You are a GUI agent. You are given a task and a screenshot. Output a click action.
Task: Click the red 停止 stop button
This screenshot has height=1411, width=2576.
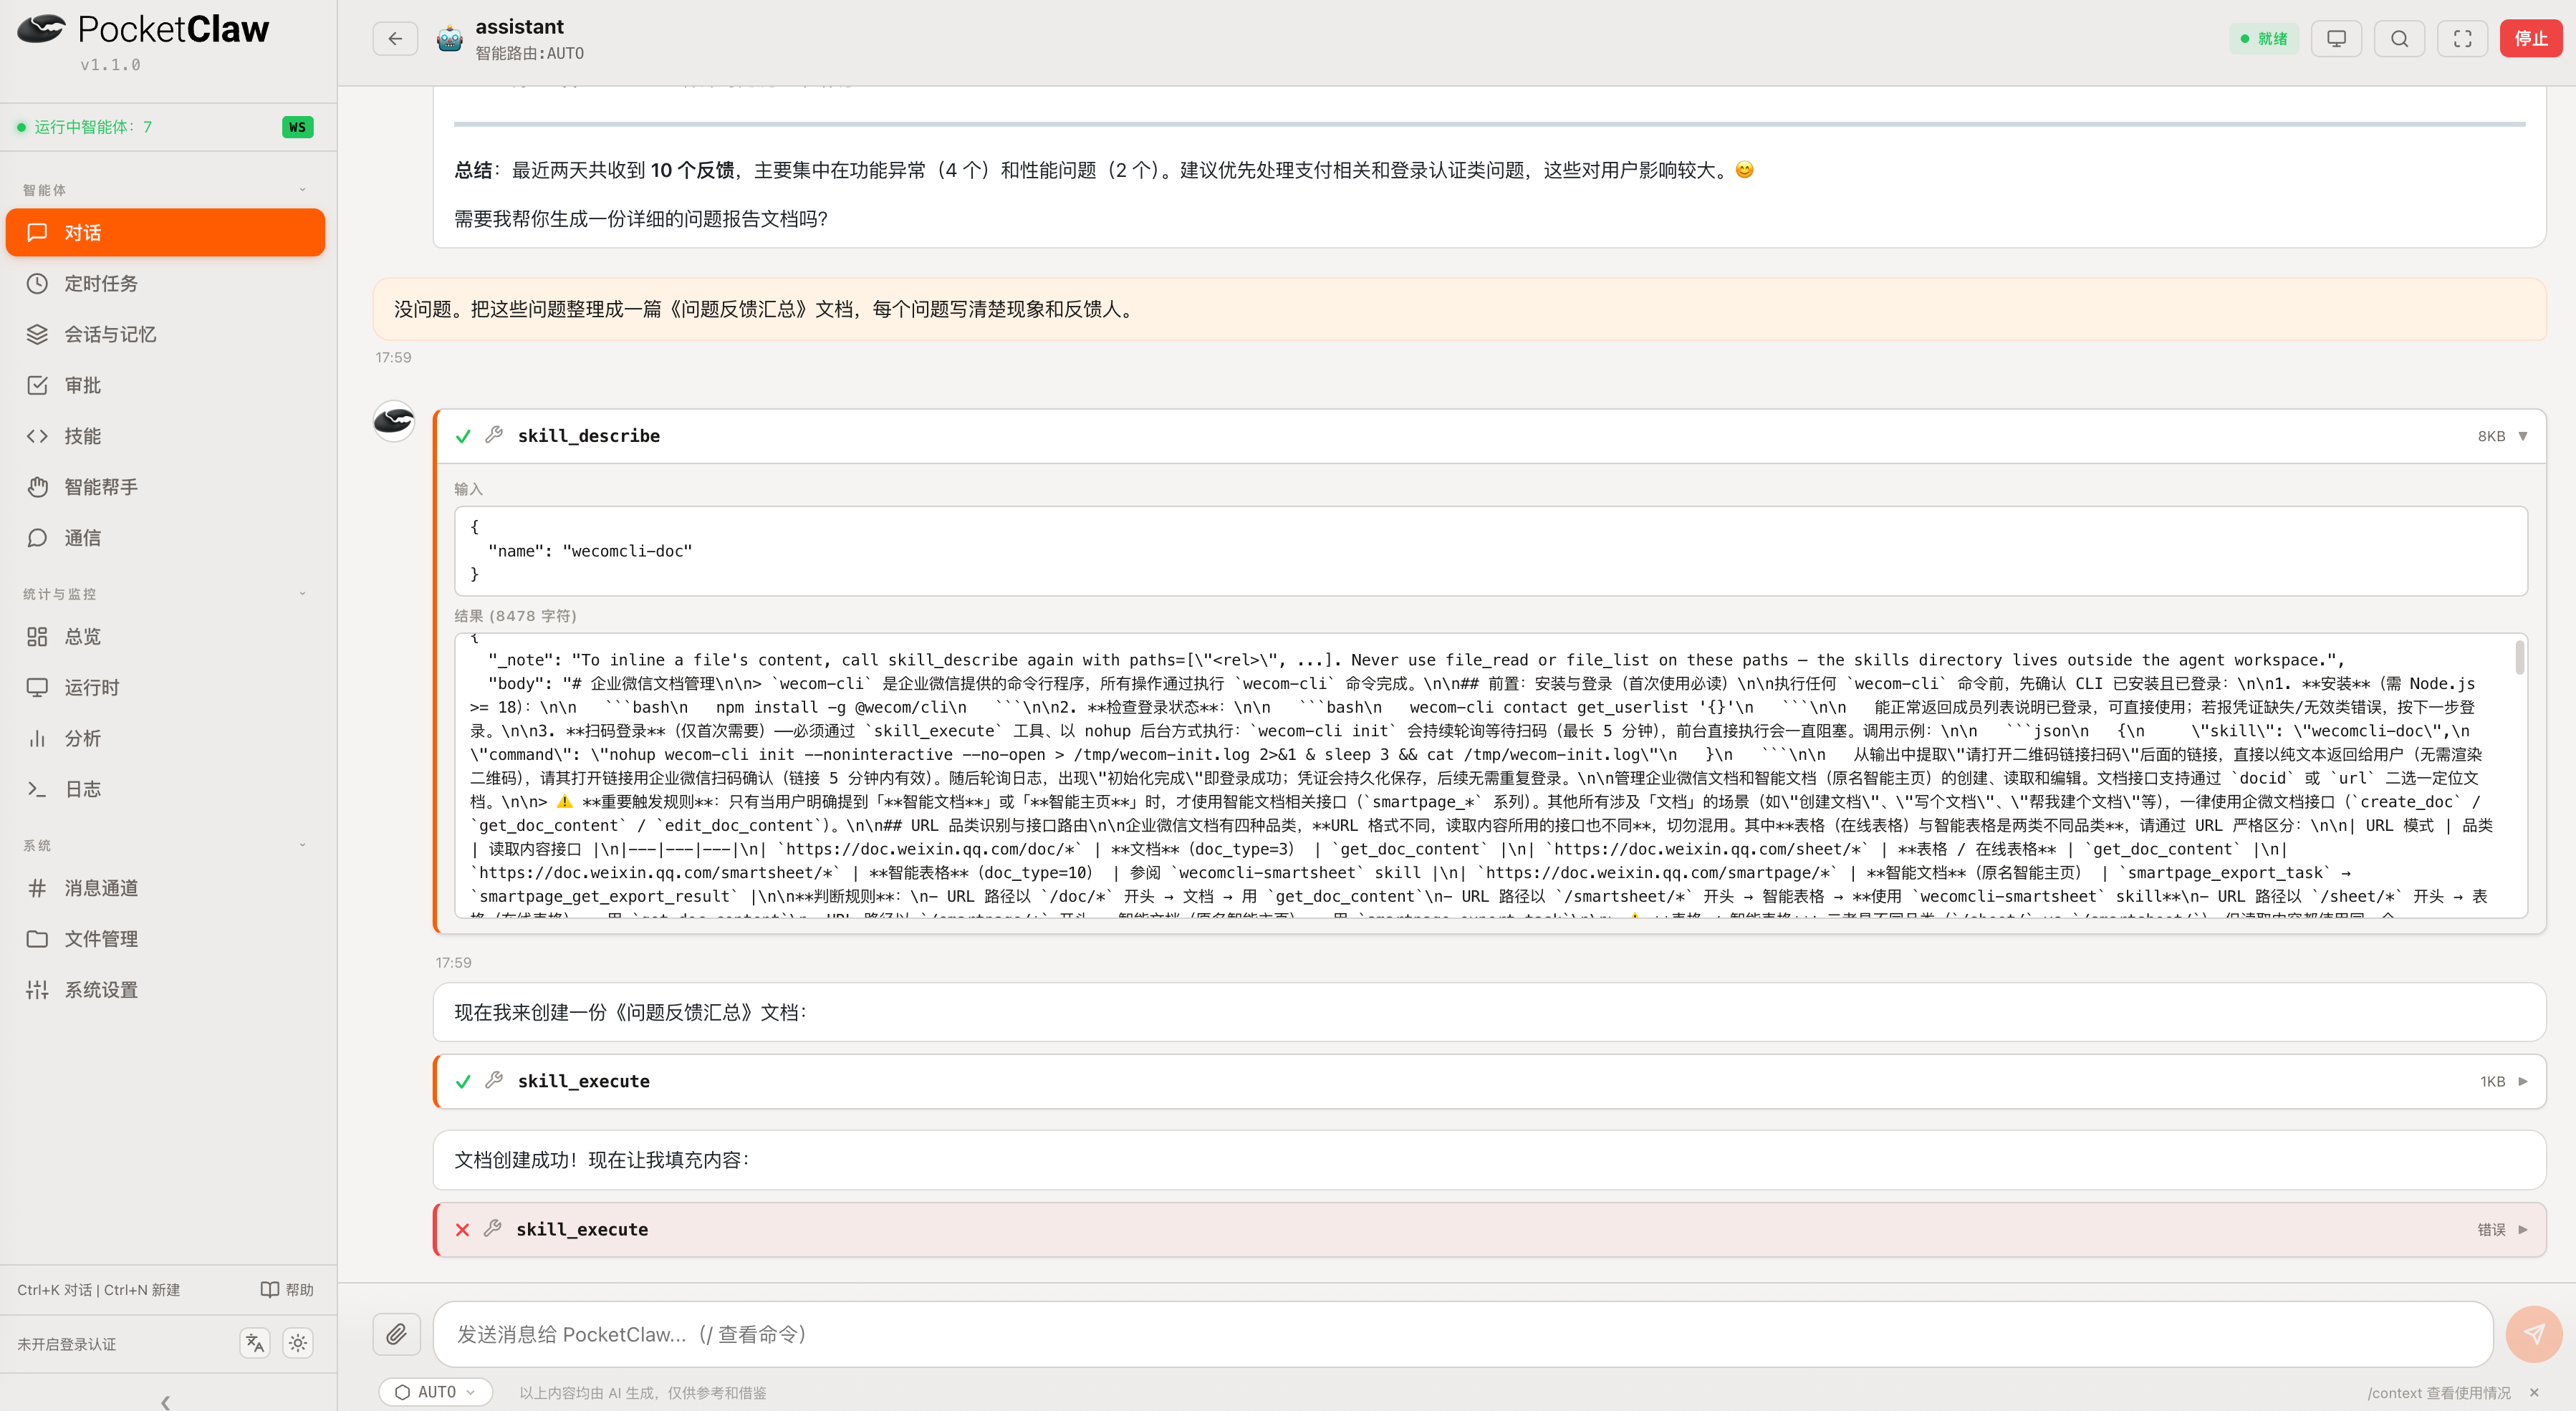pyautogui.click(x=2531, y=39)
